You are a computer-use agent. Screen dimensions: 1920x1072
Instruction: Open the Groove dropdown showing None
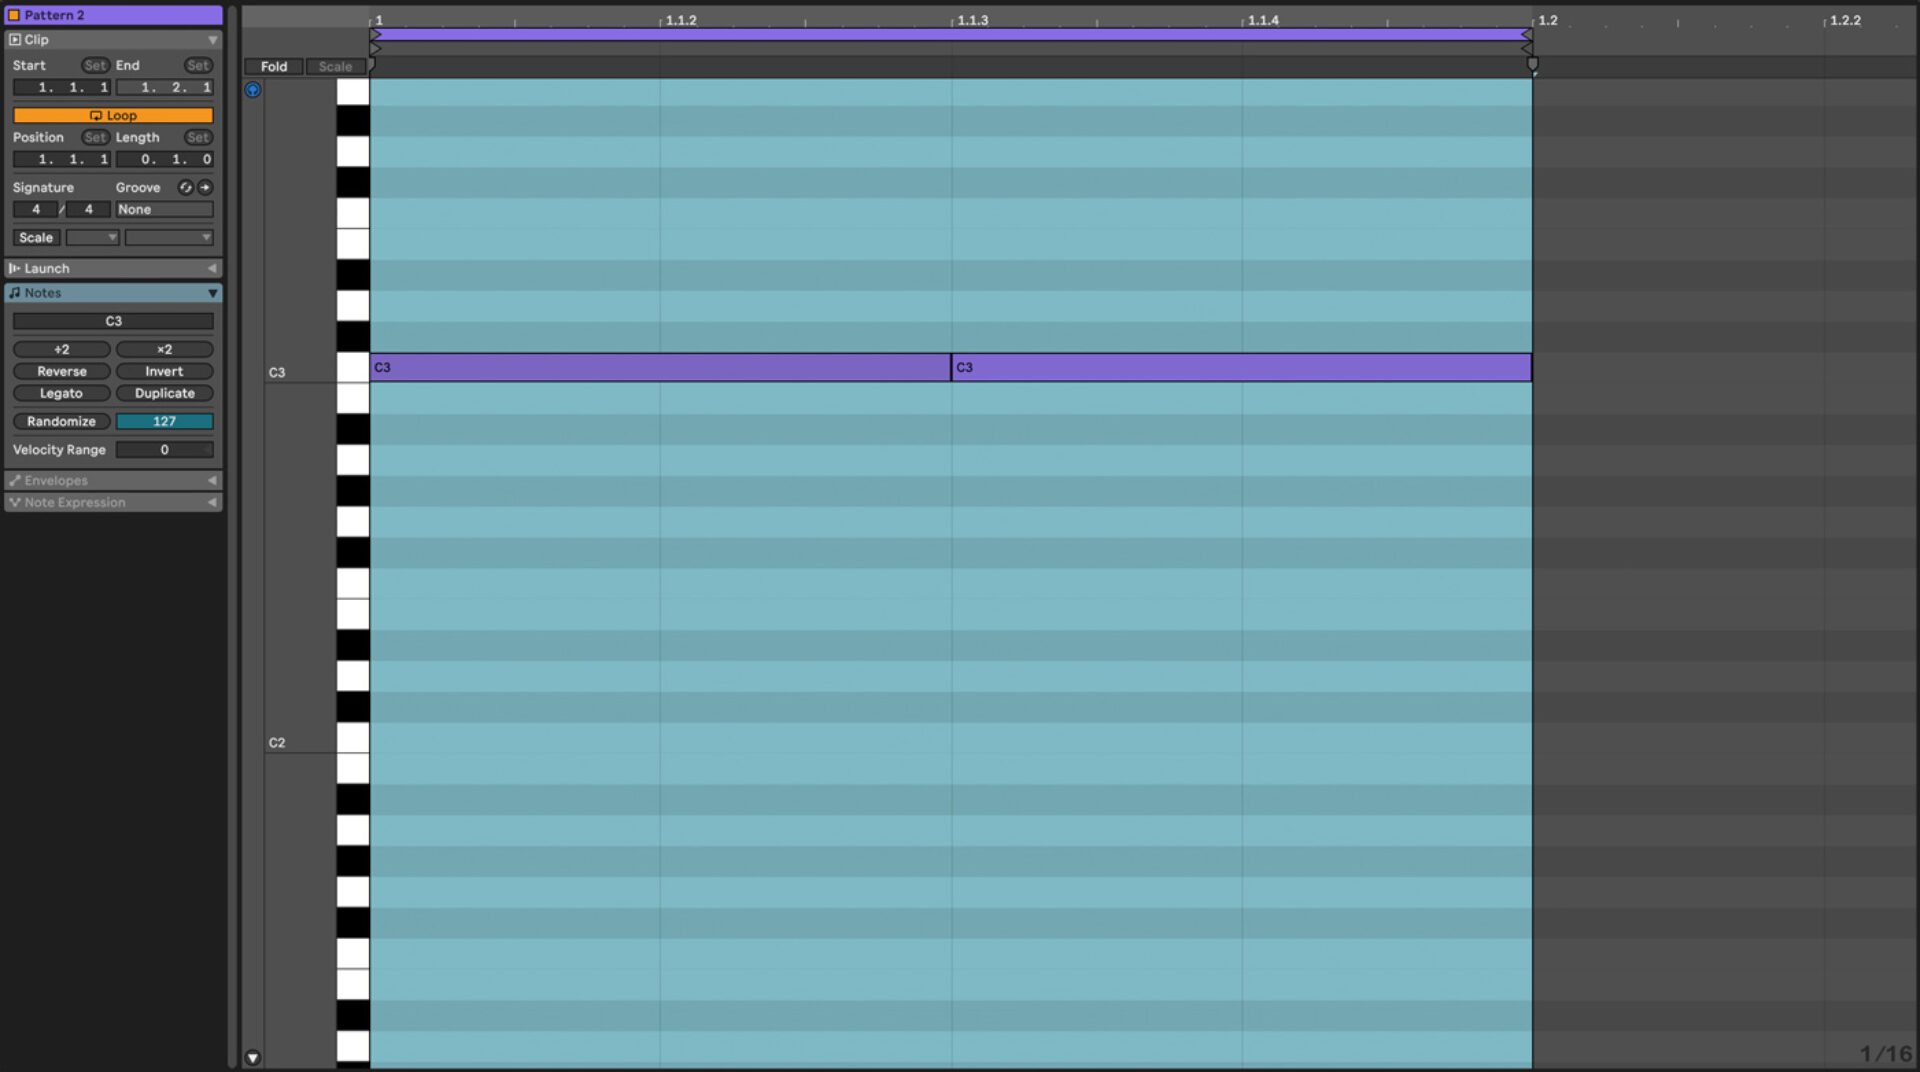click(x=164, y=209)
